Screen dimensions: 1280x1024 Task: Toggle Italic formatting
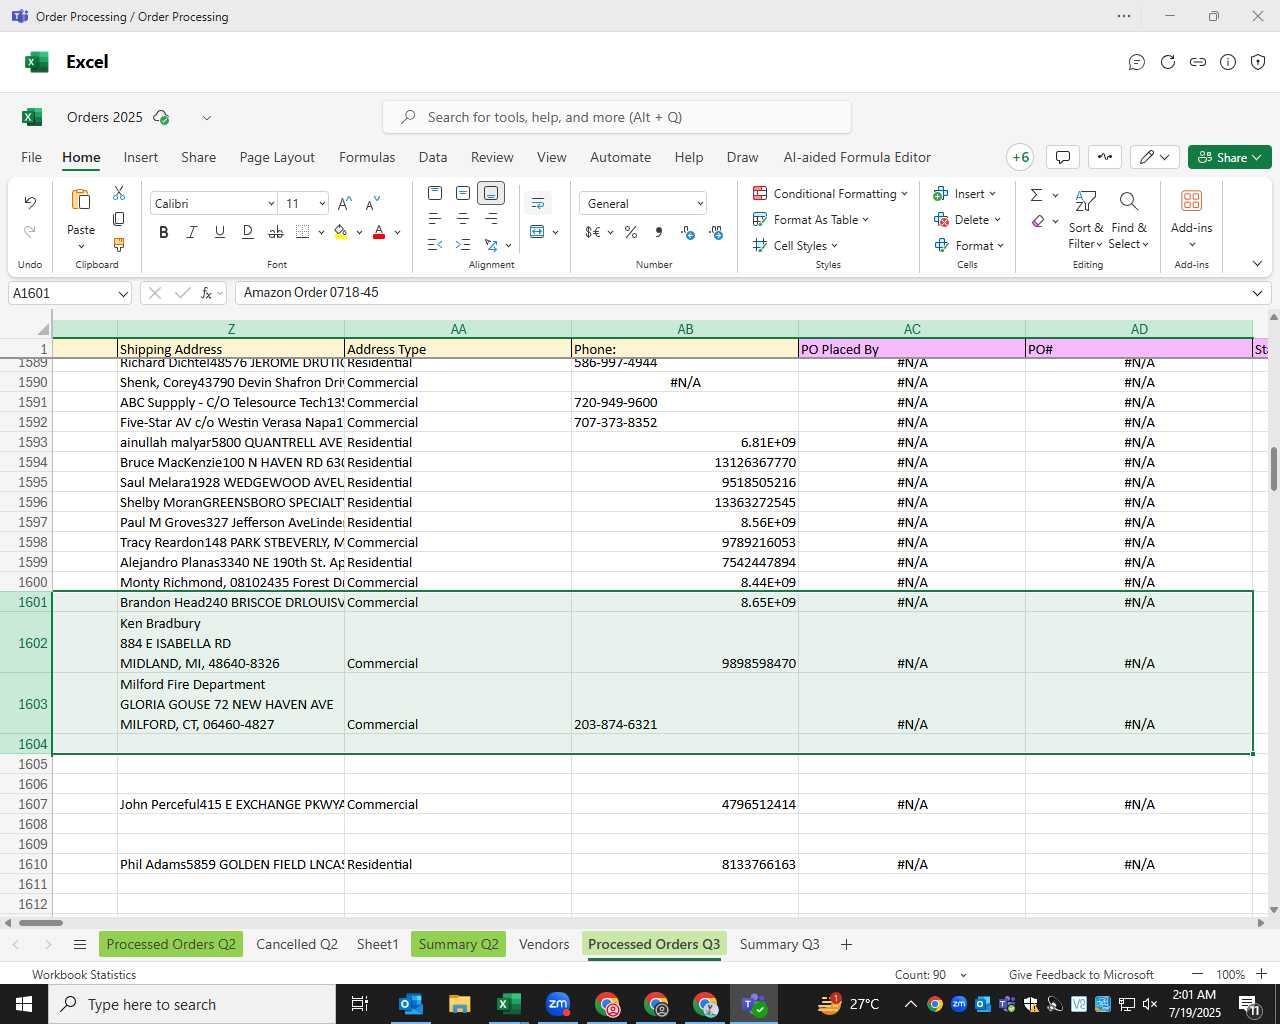pyautogui.click(x=192, y=232)
